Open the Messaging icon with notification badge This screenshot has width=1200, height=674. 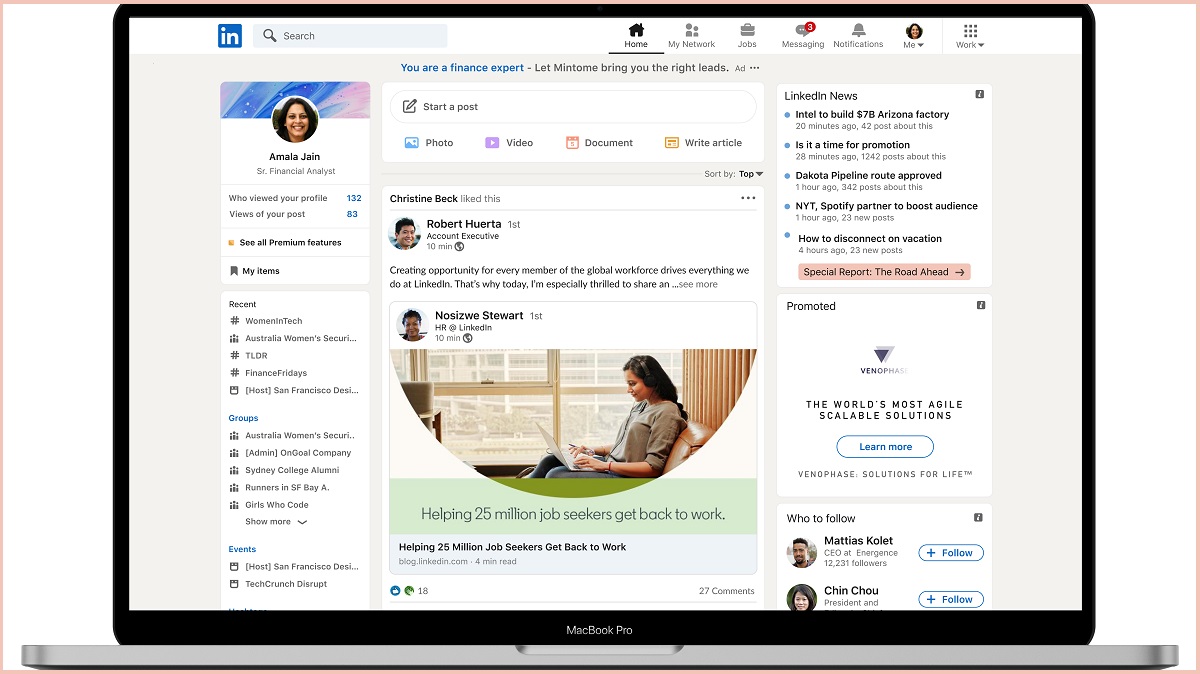pyautogui.click(x=803, y=31)
